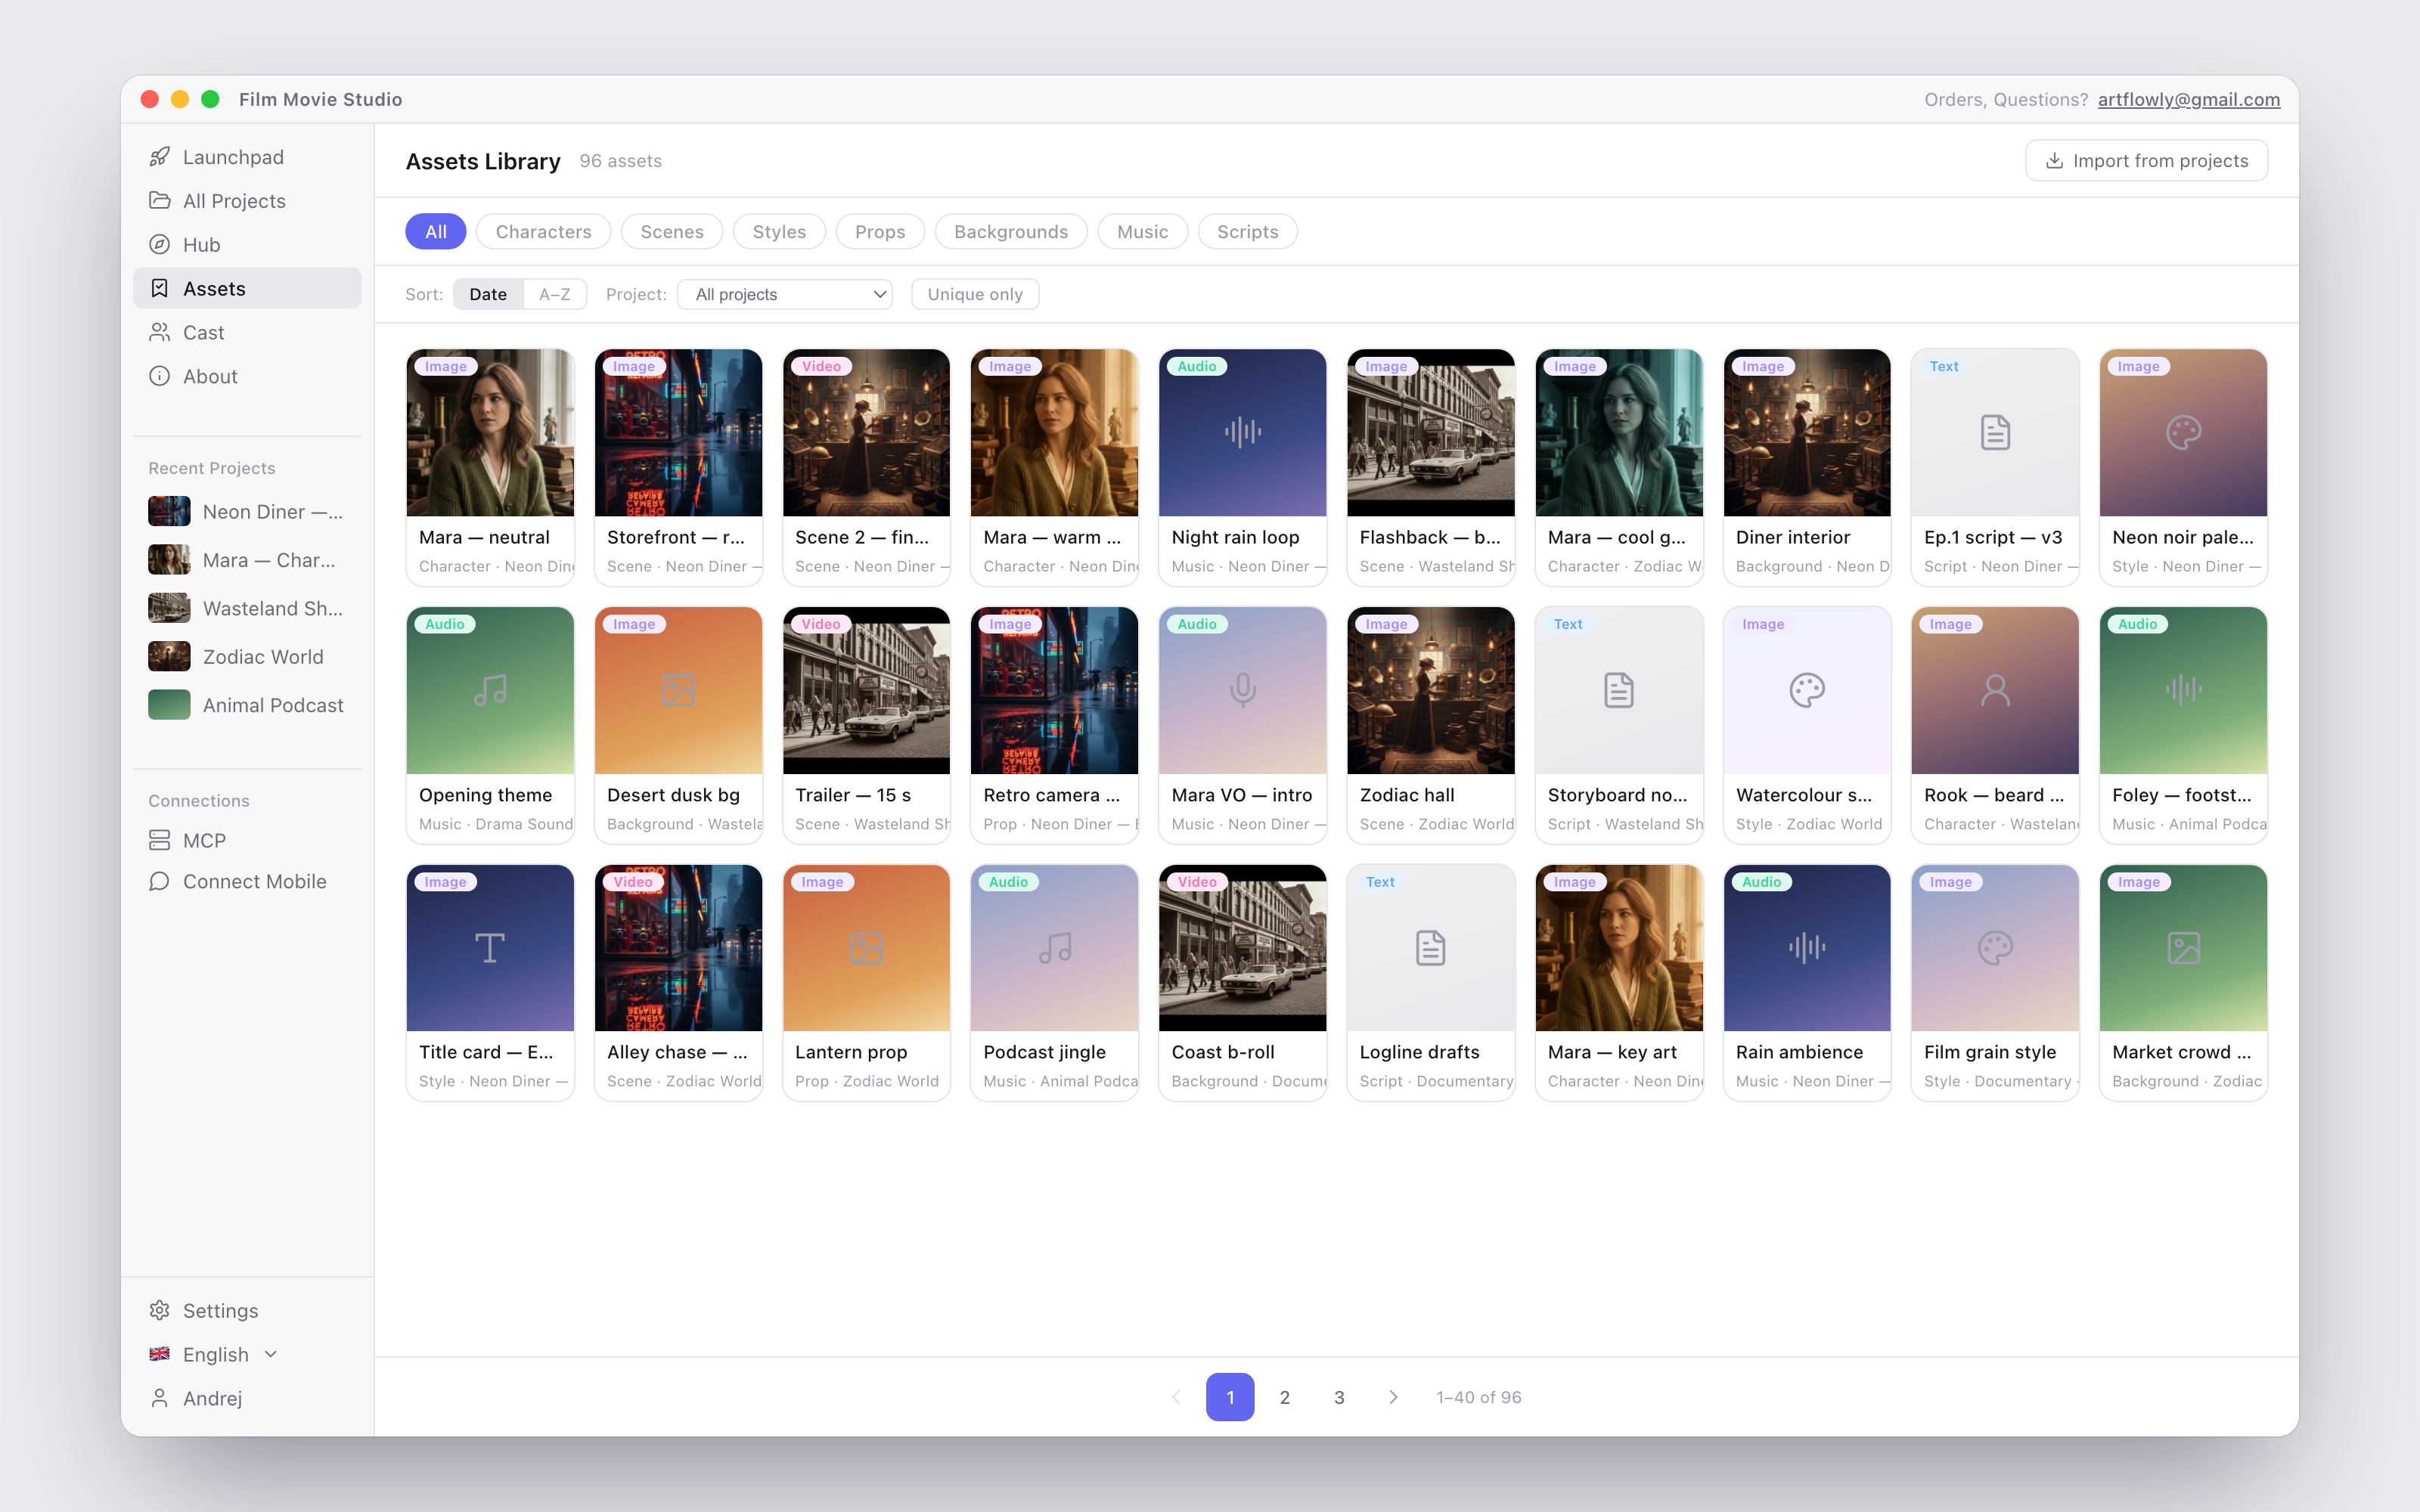Go to page 3
This screenshot has height=1512, width=2420.
tap(1339, 1397)
